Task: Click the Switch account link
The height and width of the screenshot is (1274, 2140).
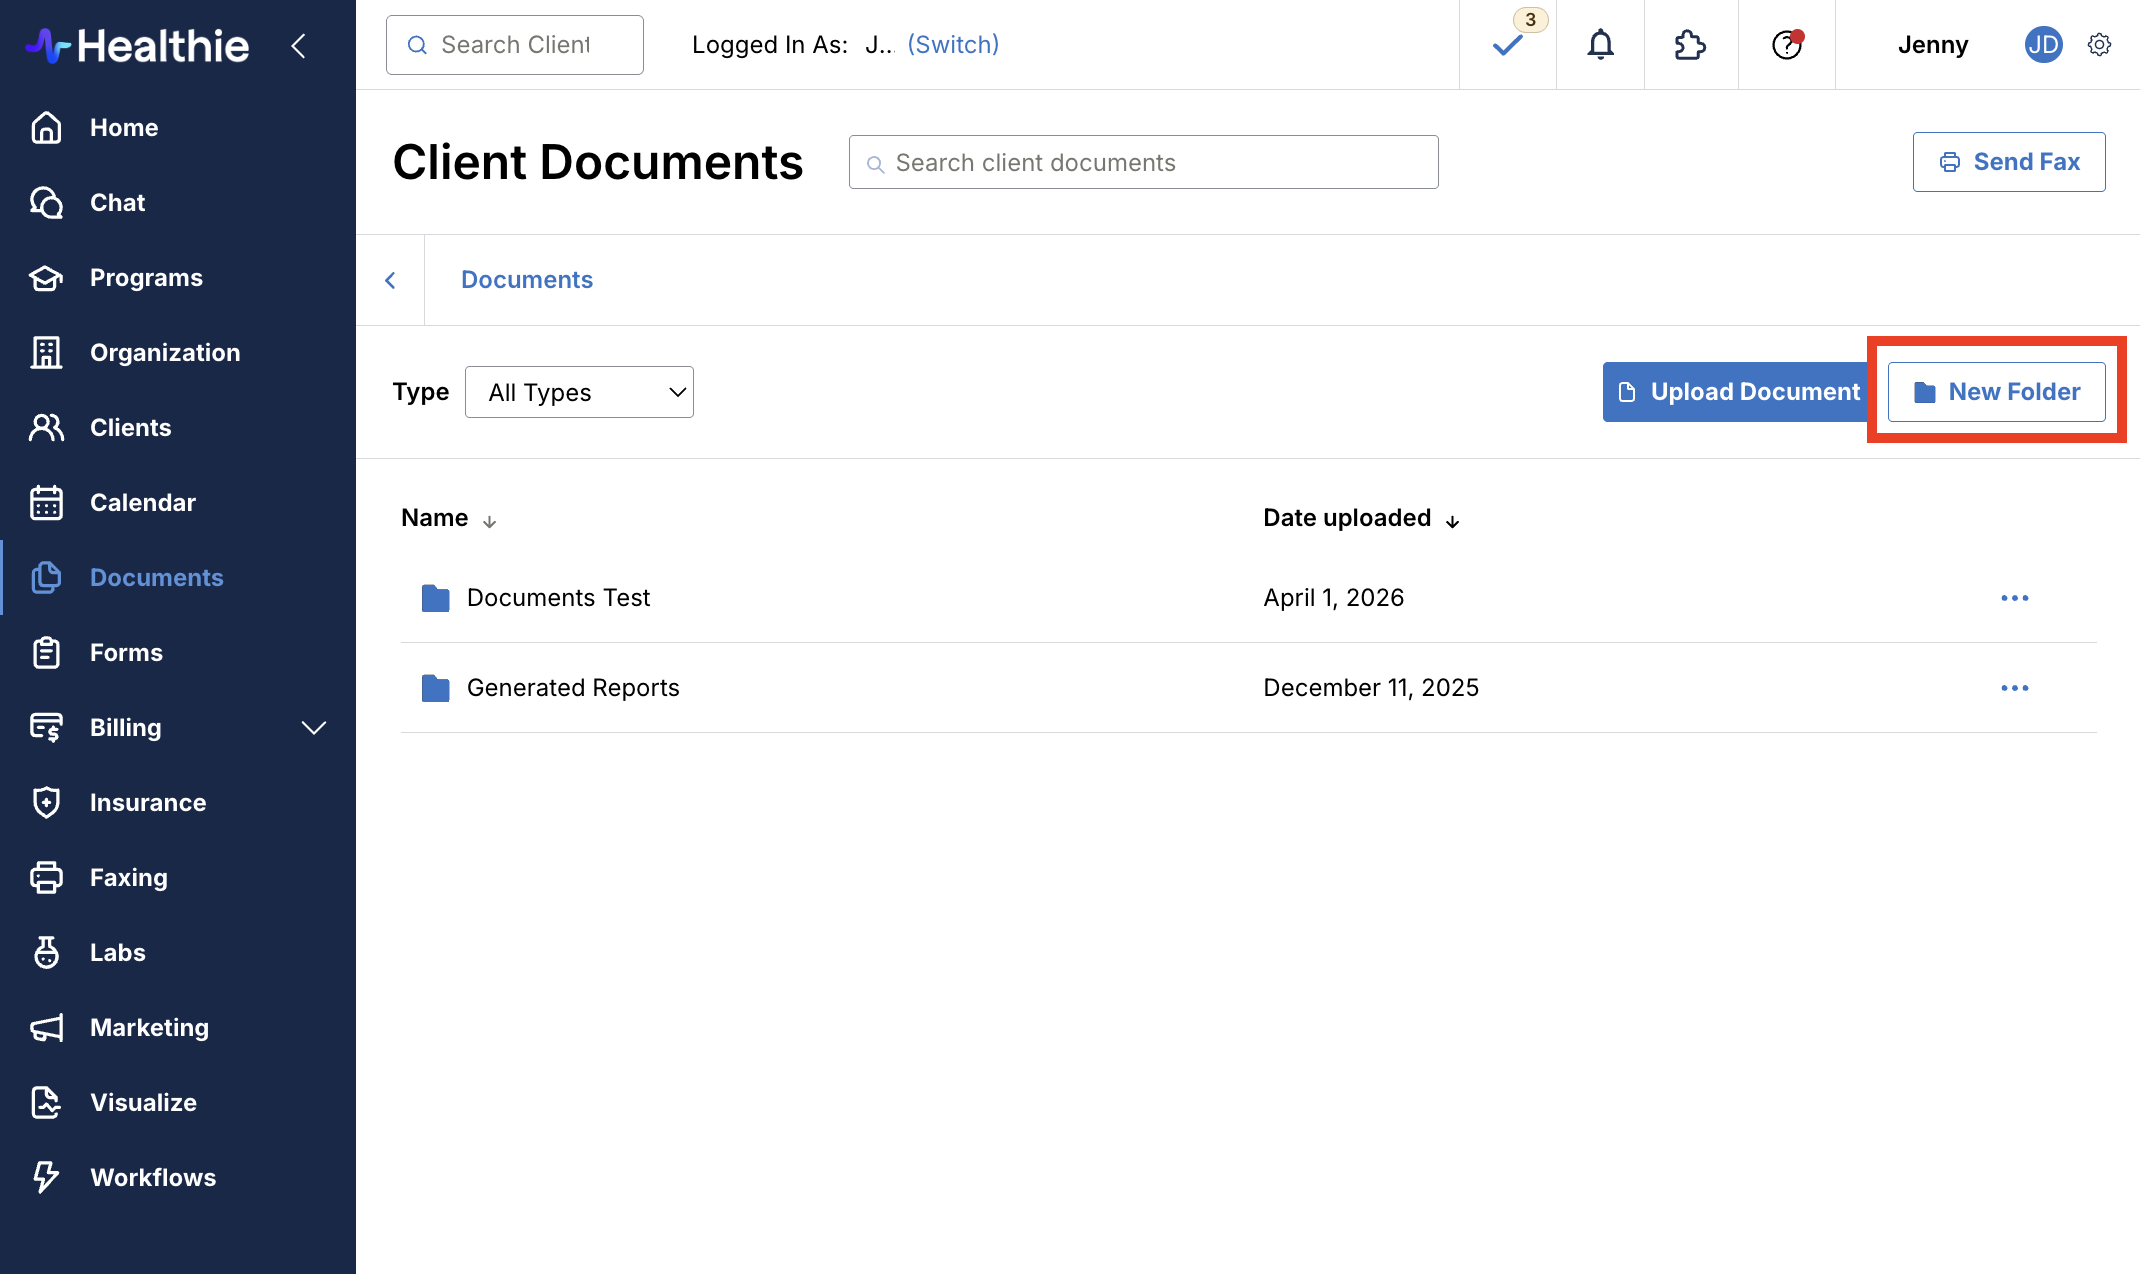Action: [953, 45]
